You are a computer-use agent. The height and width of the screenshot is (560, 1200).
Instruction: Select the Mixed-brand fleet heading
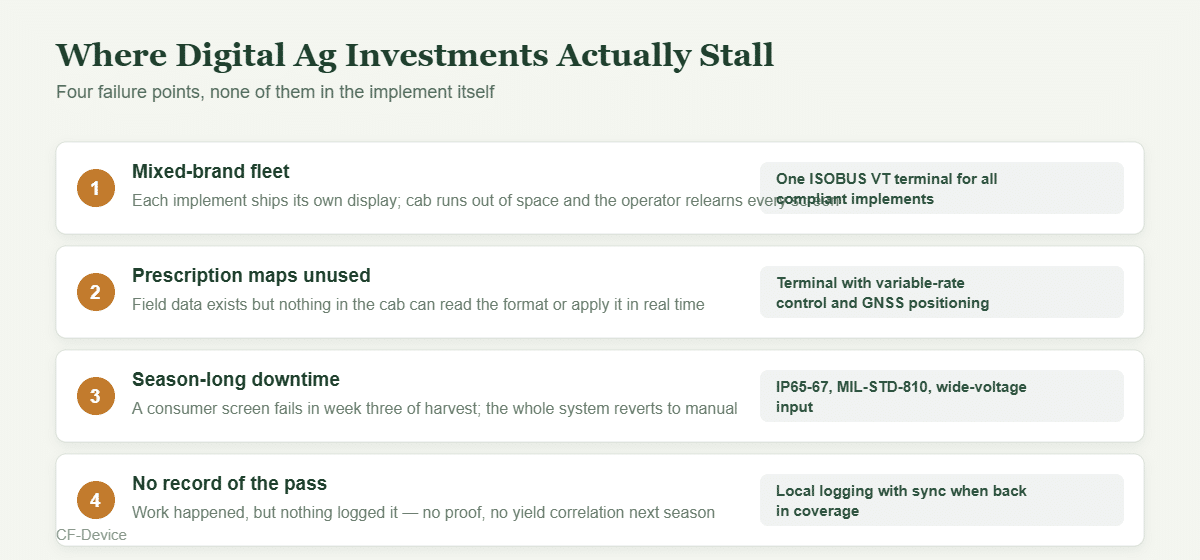(x=211, y=172)
